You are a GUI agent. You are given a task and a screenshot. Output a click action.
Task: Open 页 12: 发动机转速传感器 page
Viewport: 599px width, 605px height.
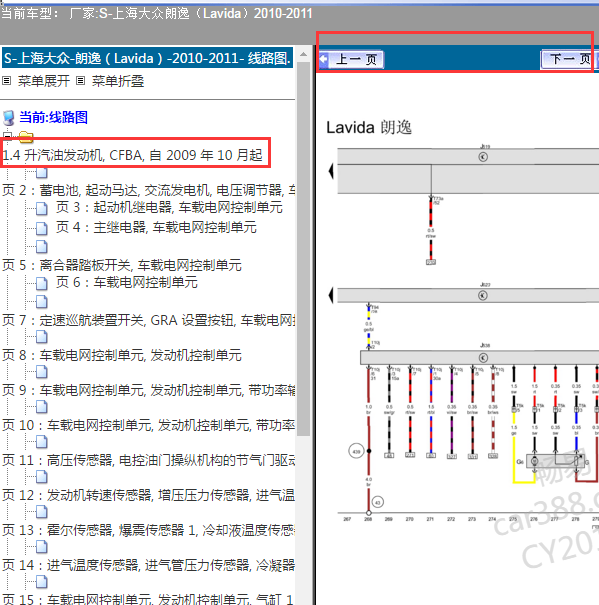click(148, 495)
